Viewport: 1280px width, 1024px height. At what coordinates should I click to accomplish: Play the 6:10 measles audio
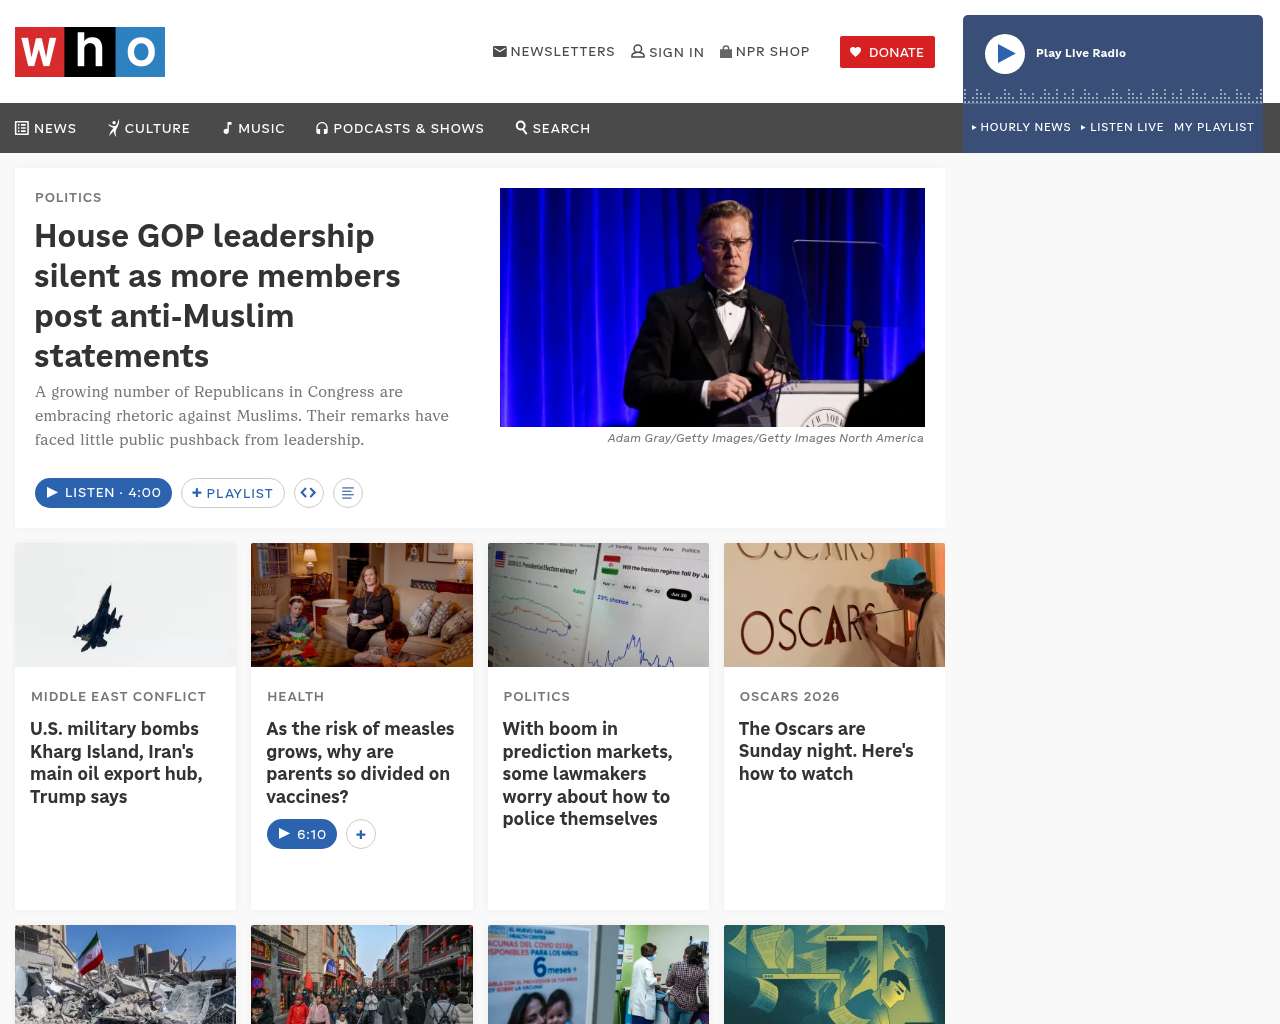302,834
